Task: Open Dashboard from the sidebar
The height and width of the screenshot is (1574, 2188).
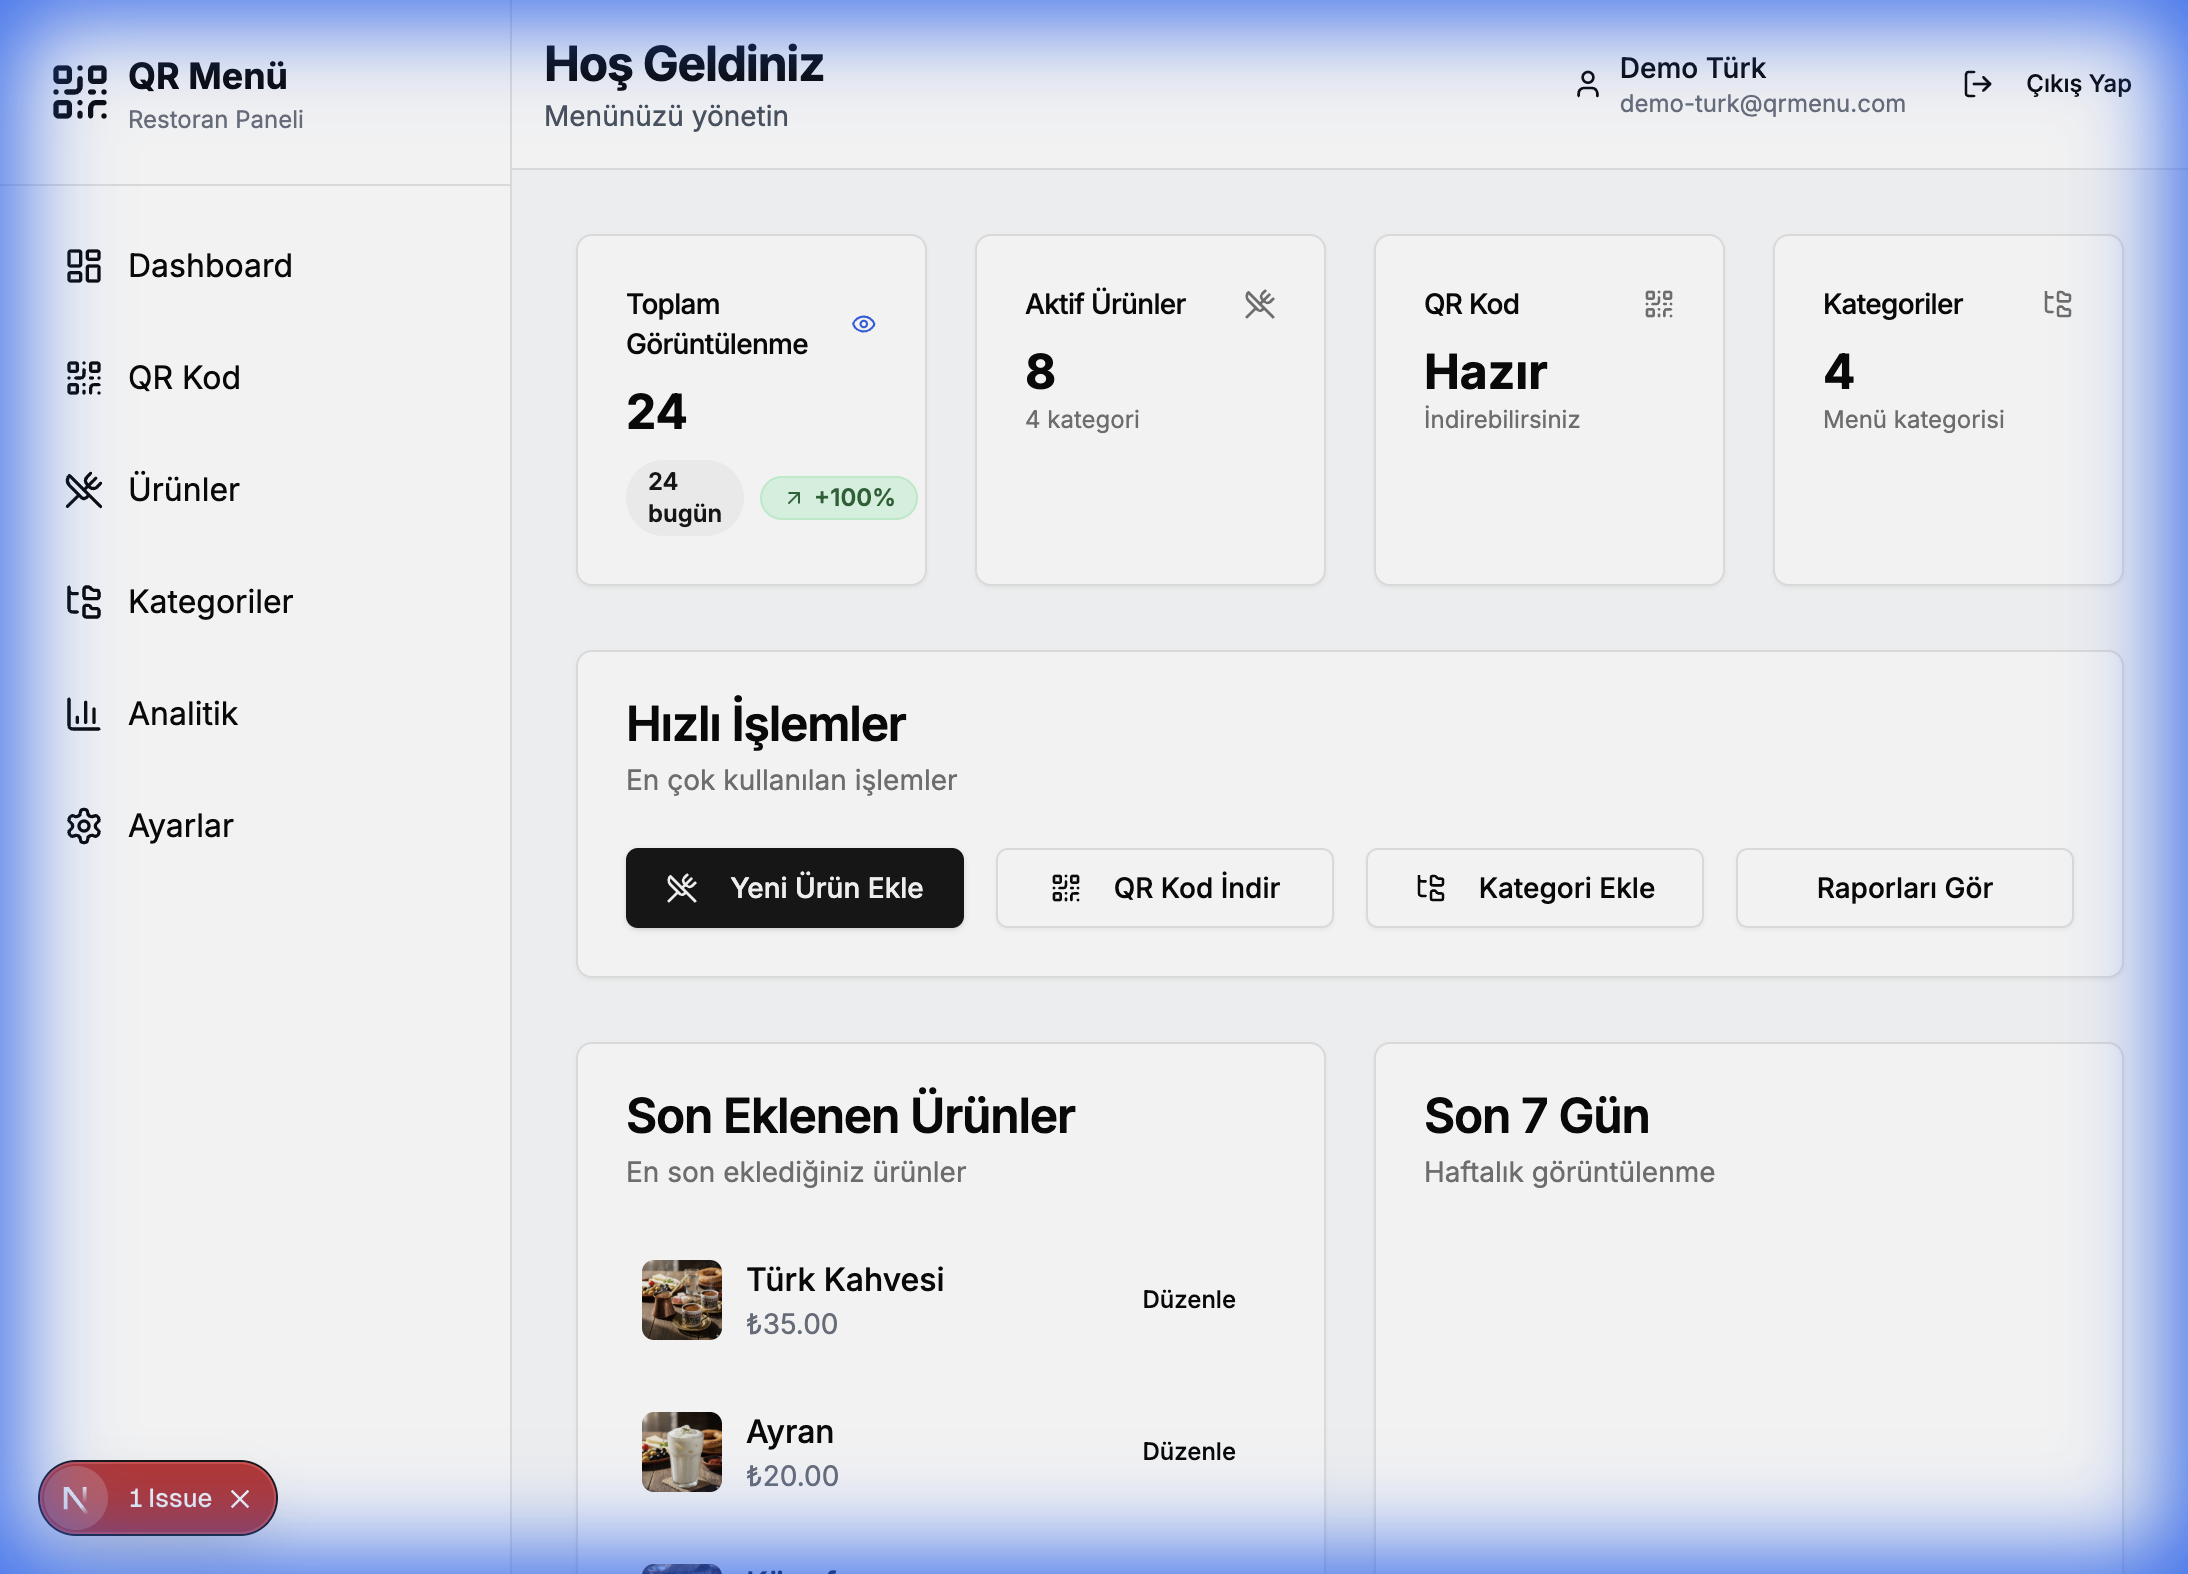Action: point(84,265)
